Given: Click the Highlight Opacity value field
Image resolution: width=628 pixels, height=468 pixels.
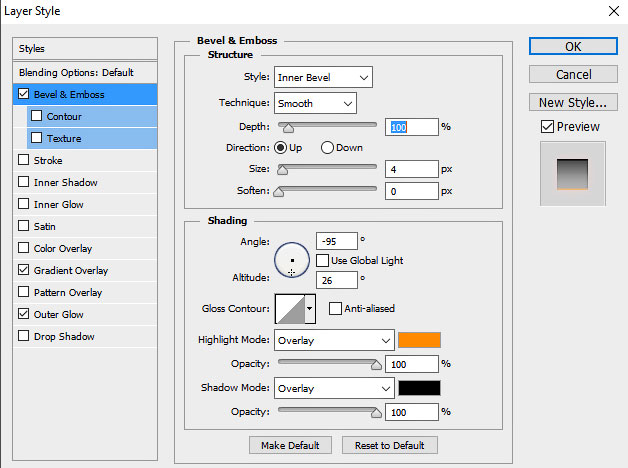Looking at the screenshot, I should point(412,364).
